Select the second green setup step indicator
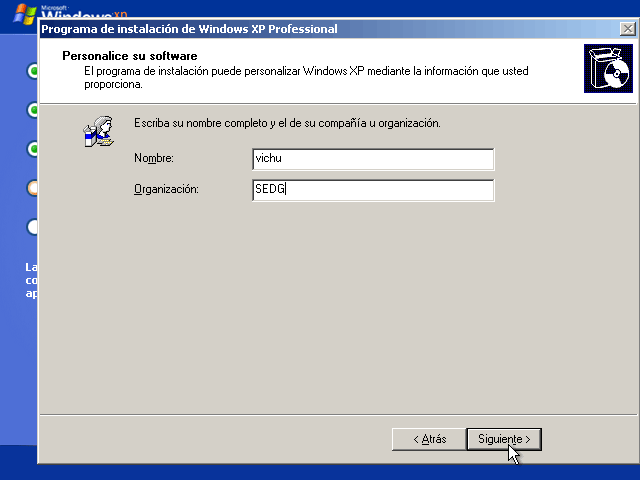Viewport: 640px width, 480px height. (x=33, y=110)
